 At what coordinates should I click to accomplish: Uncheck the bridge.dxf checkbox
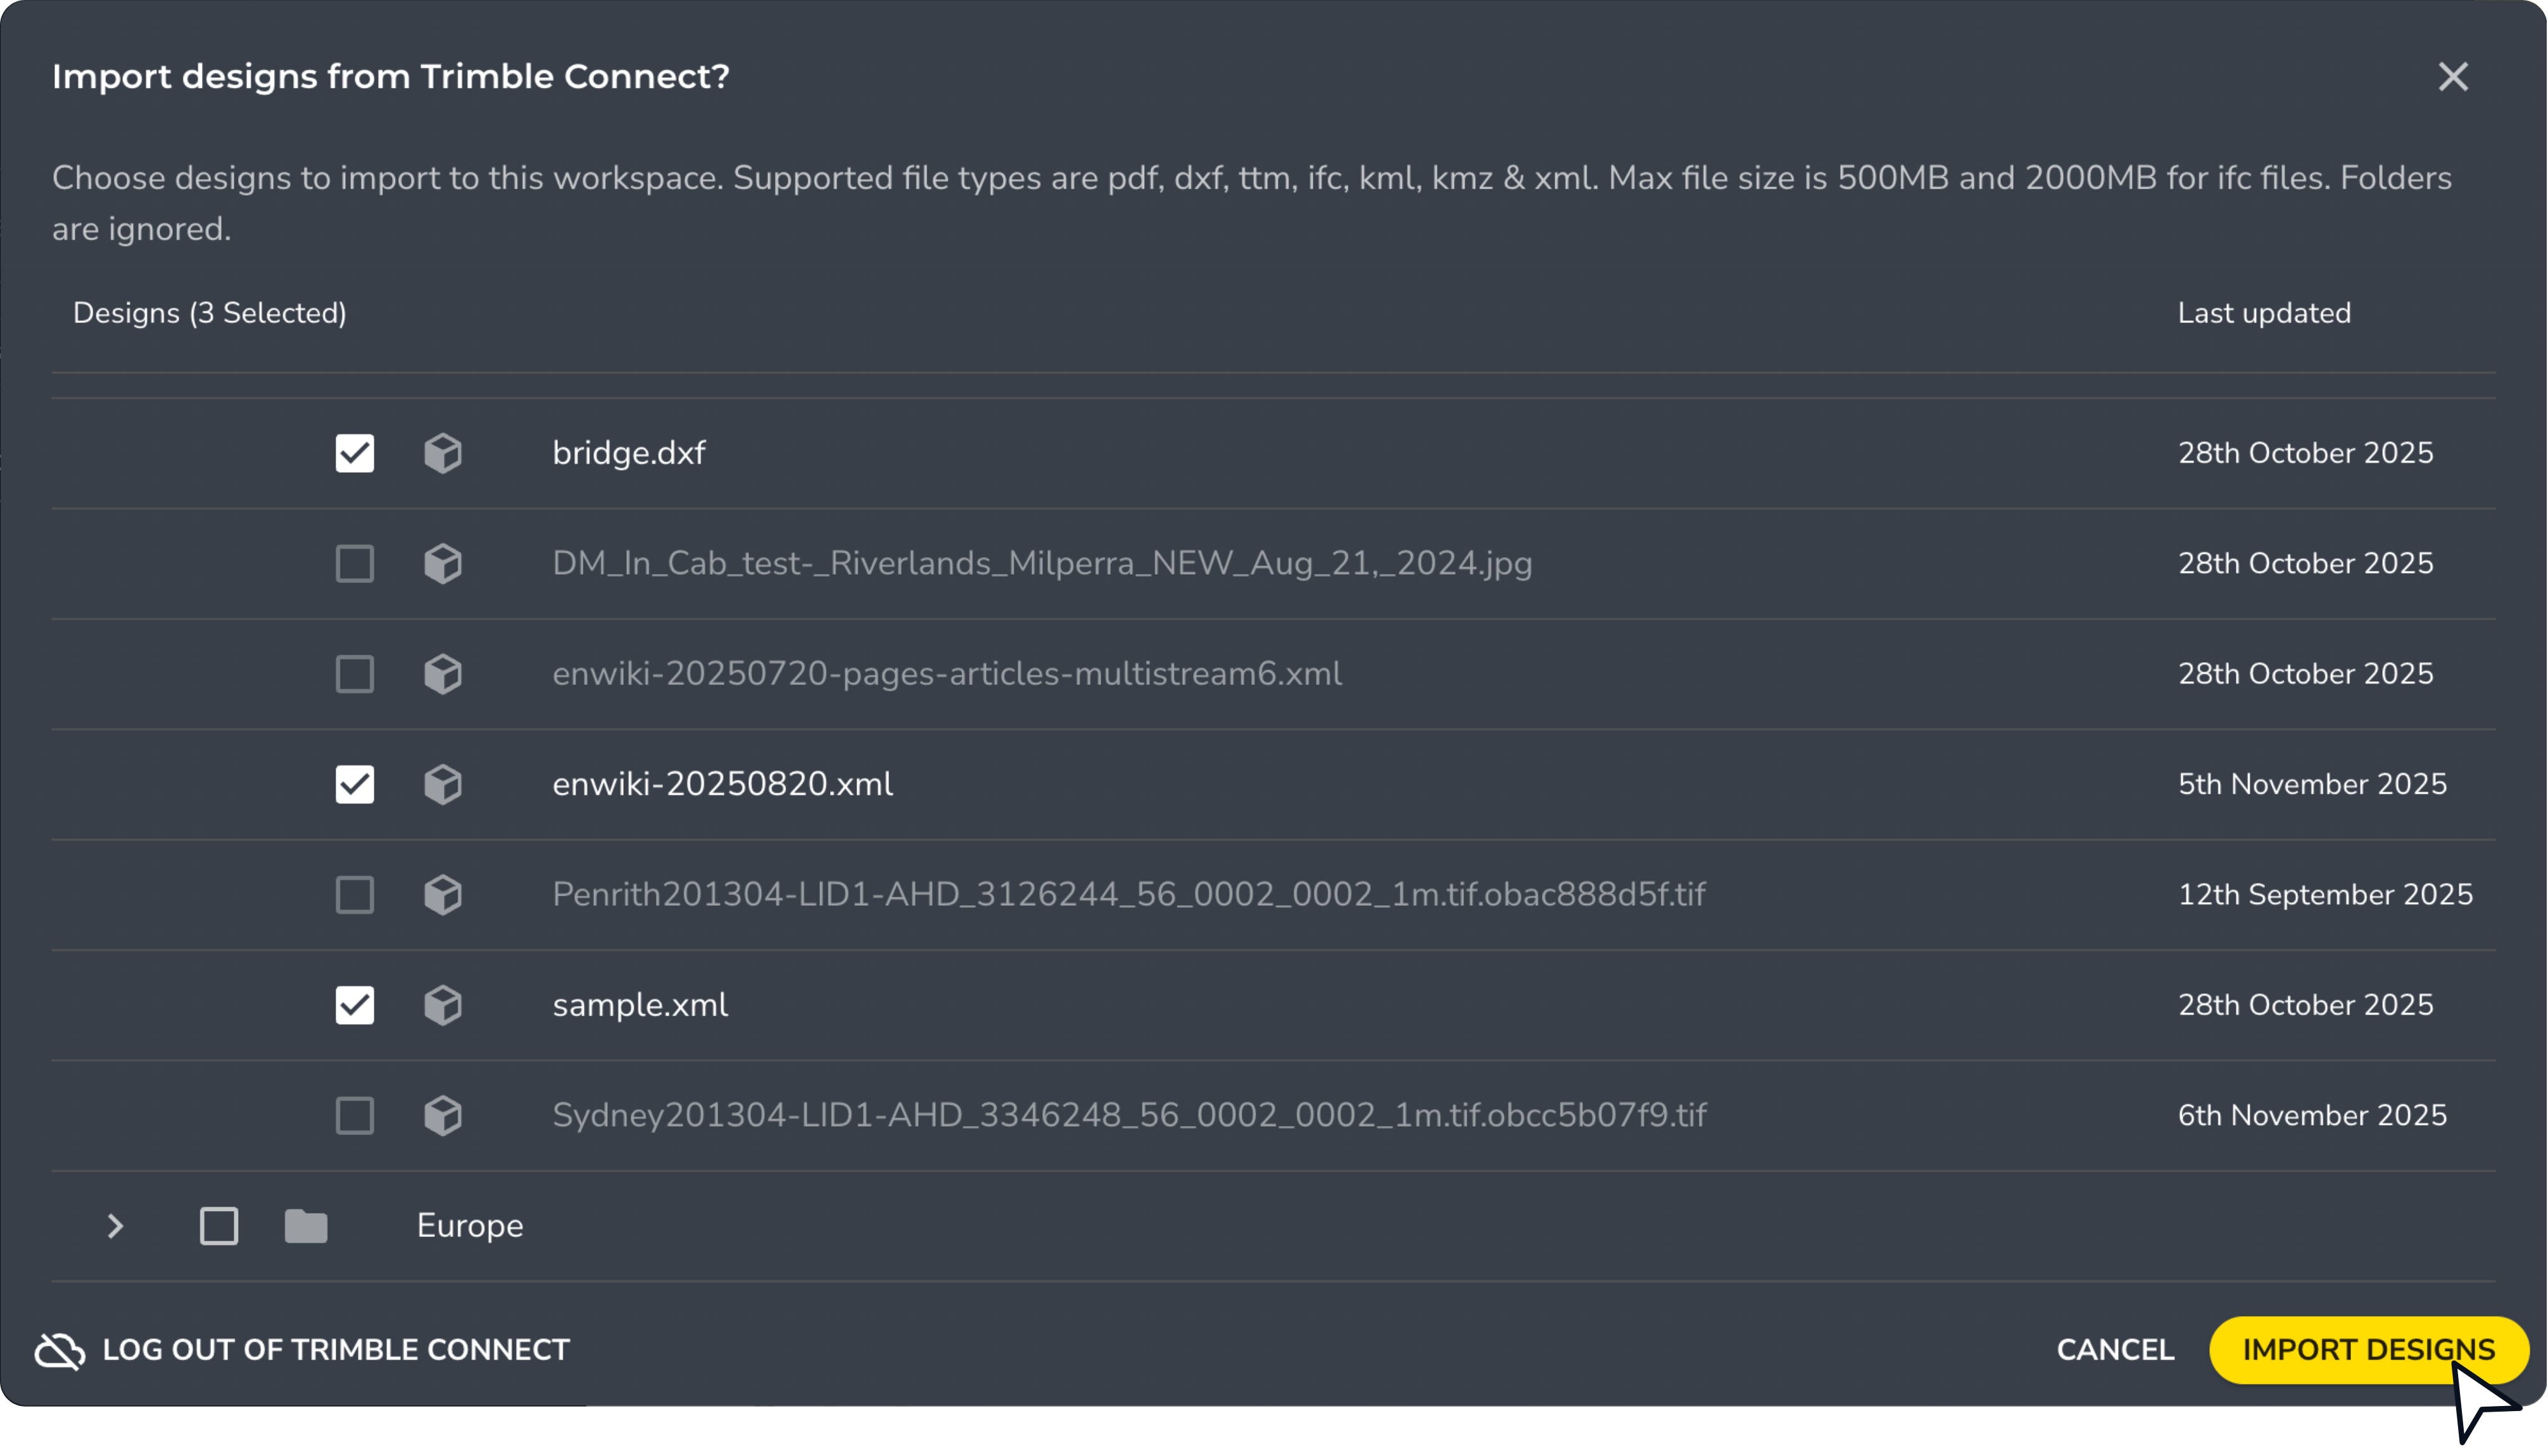click(x=355, y=453)
